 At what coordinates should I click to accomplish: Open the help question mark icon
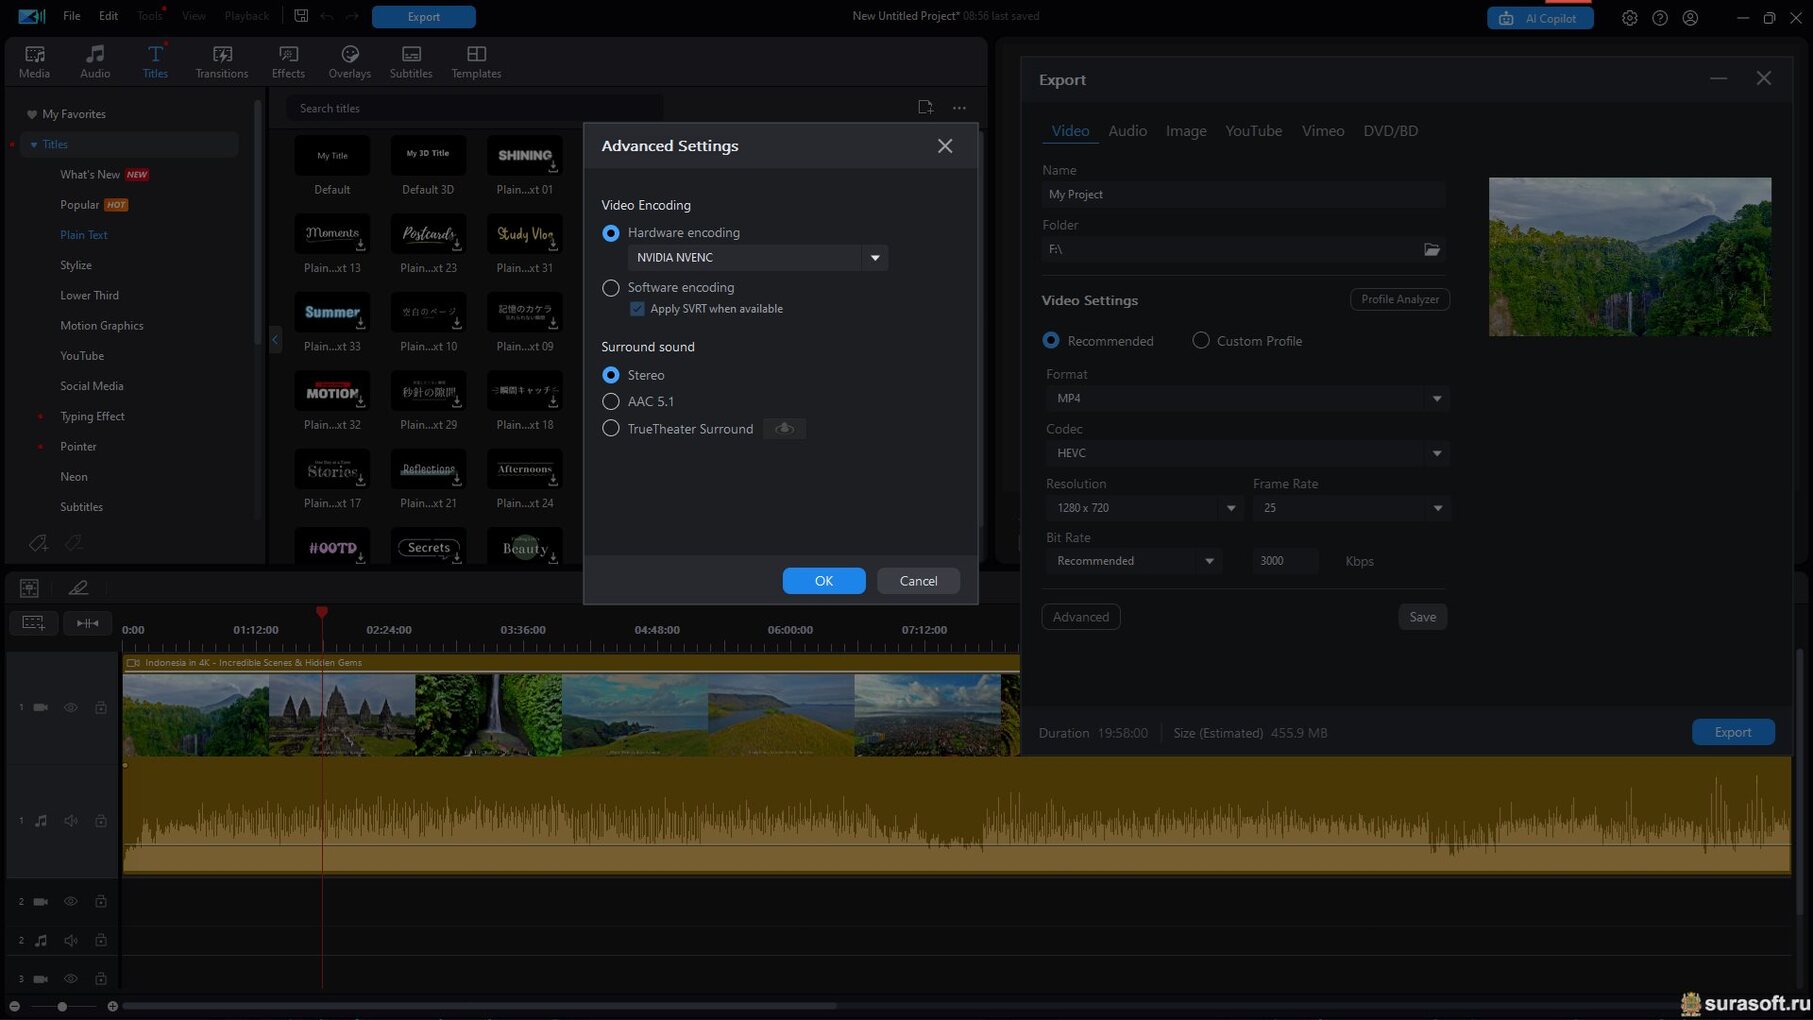(x=1660, y=18)
